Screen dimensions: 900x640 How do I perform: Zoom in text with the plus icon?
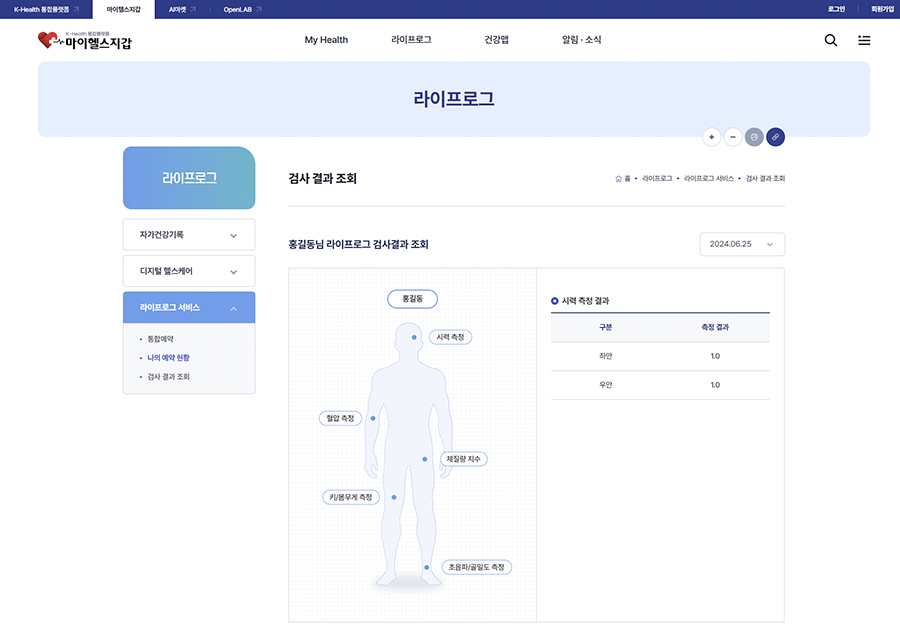point(711,137)
